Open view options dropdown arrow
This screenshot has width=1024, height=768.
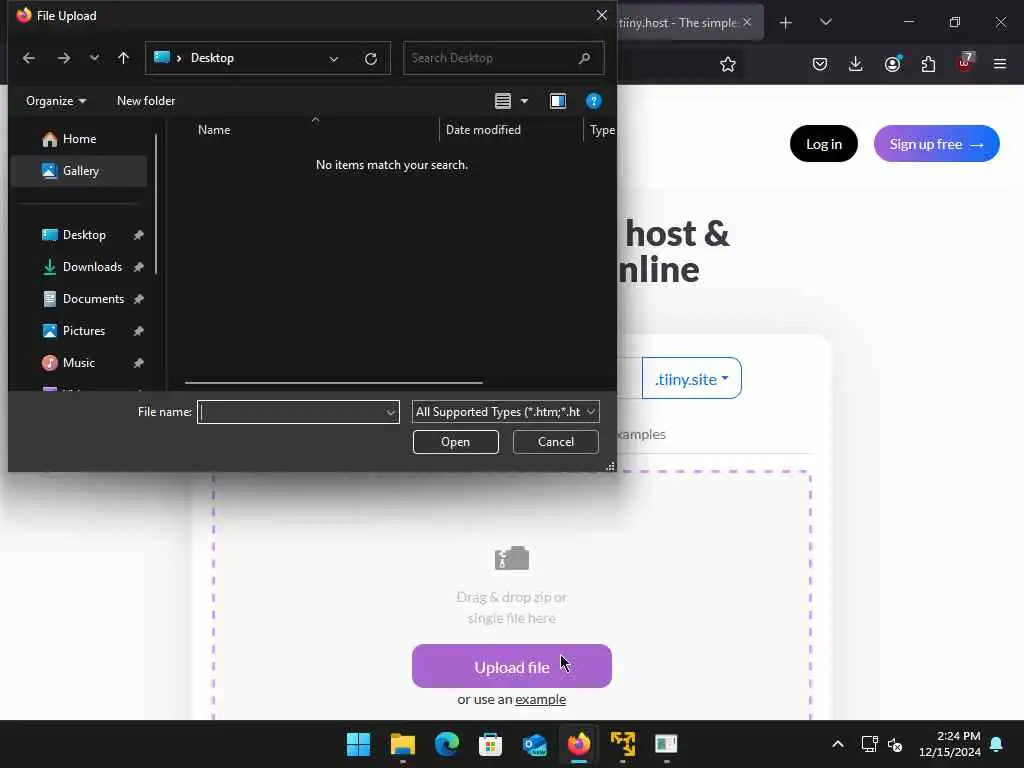(x=524, y=101)
